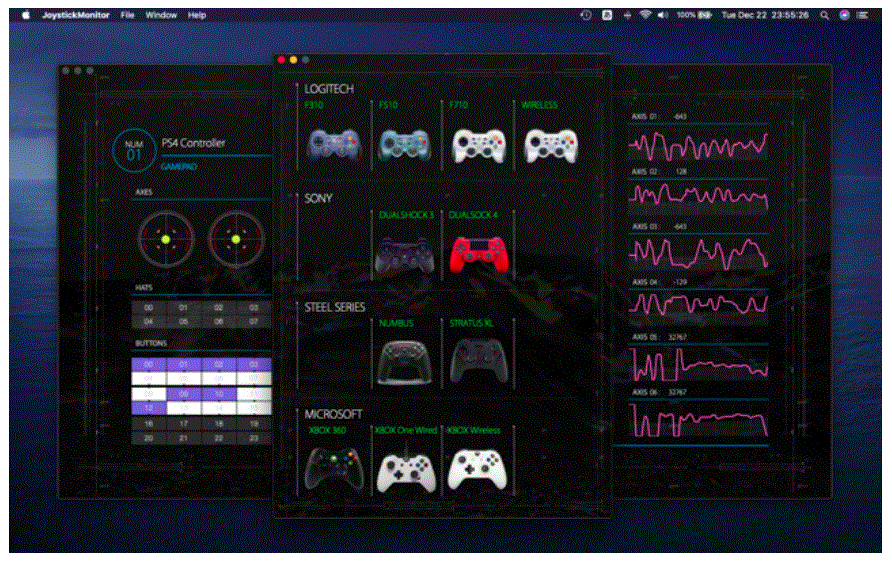Image resolution: width=892 pixels, height=563 pixels.
Task: Click the menu bar date and time
Action: 765,15
